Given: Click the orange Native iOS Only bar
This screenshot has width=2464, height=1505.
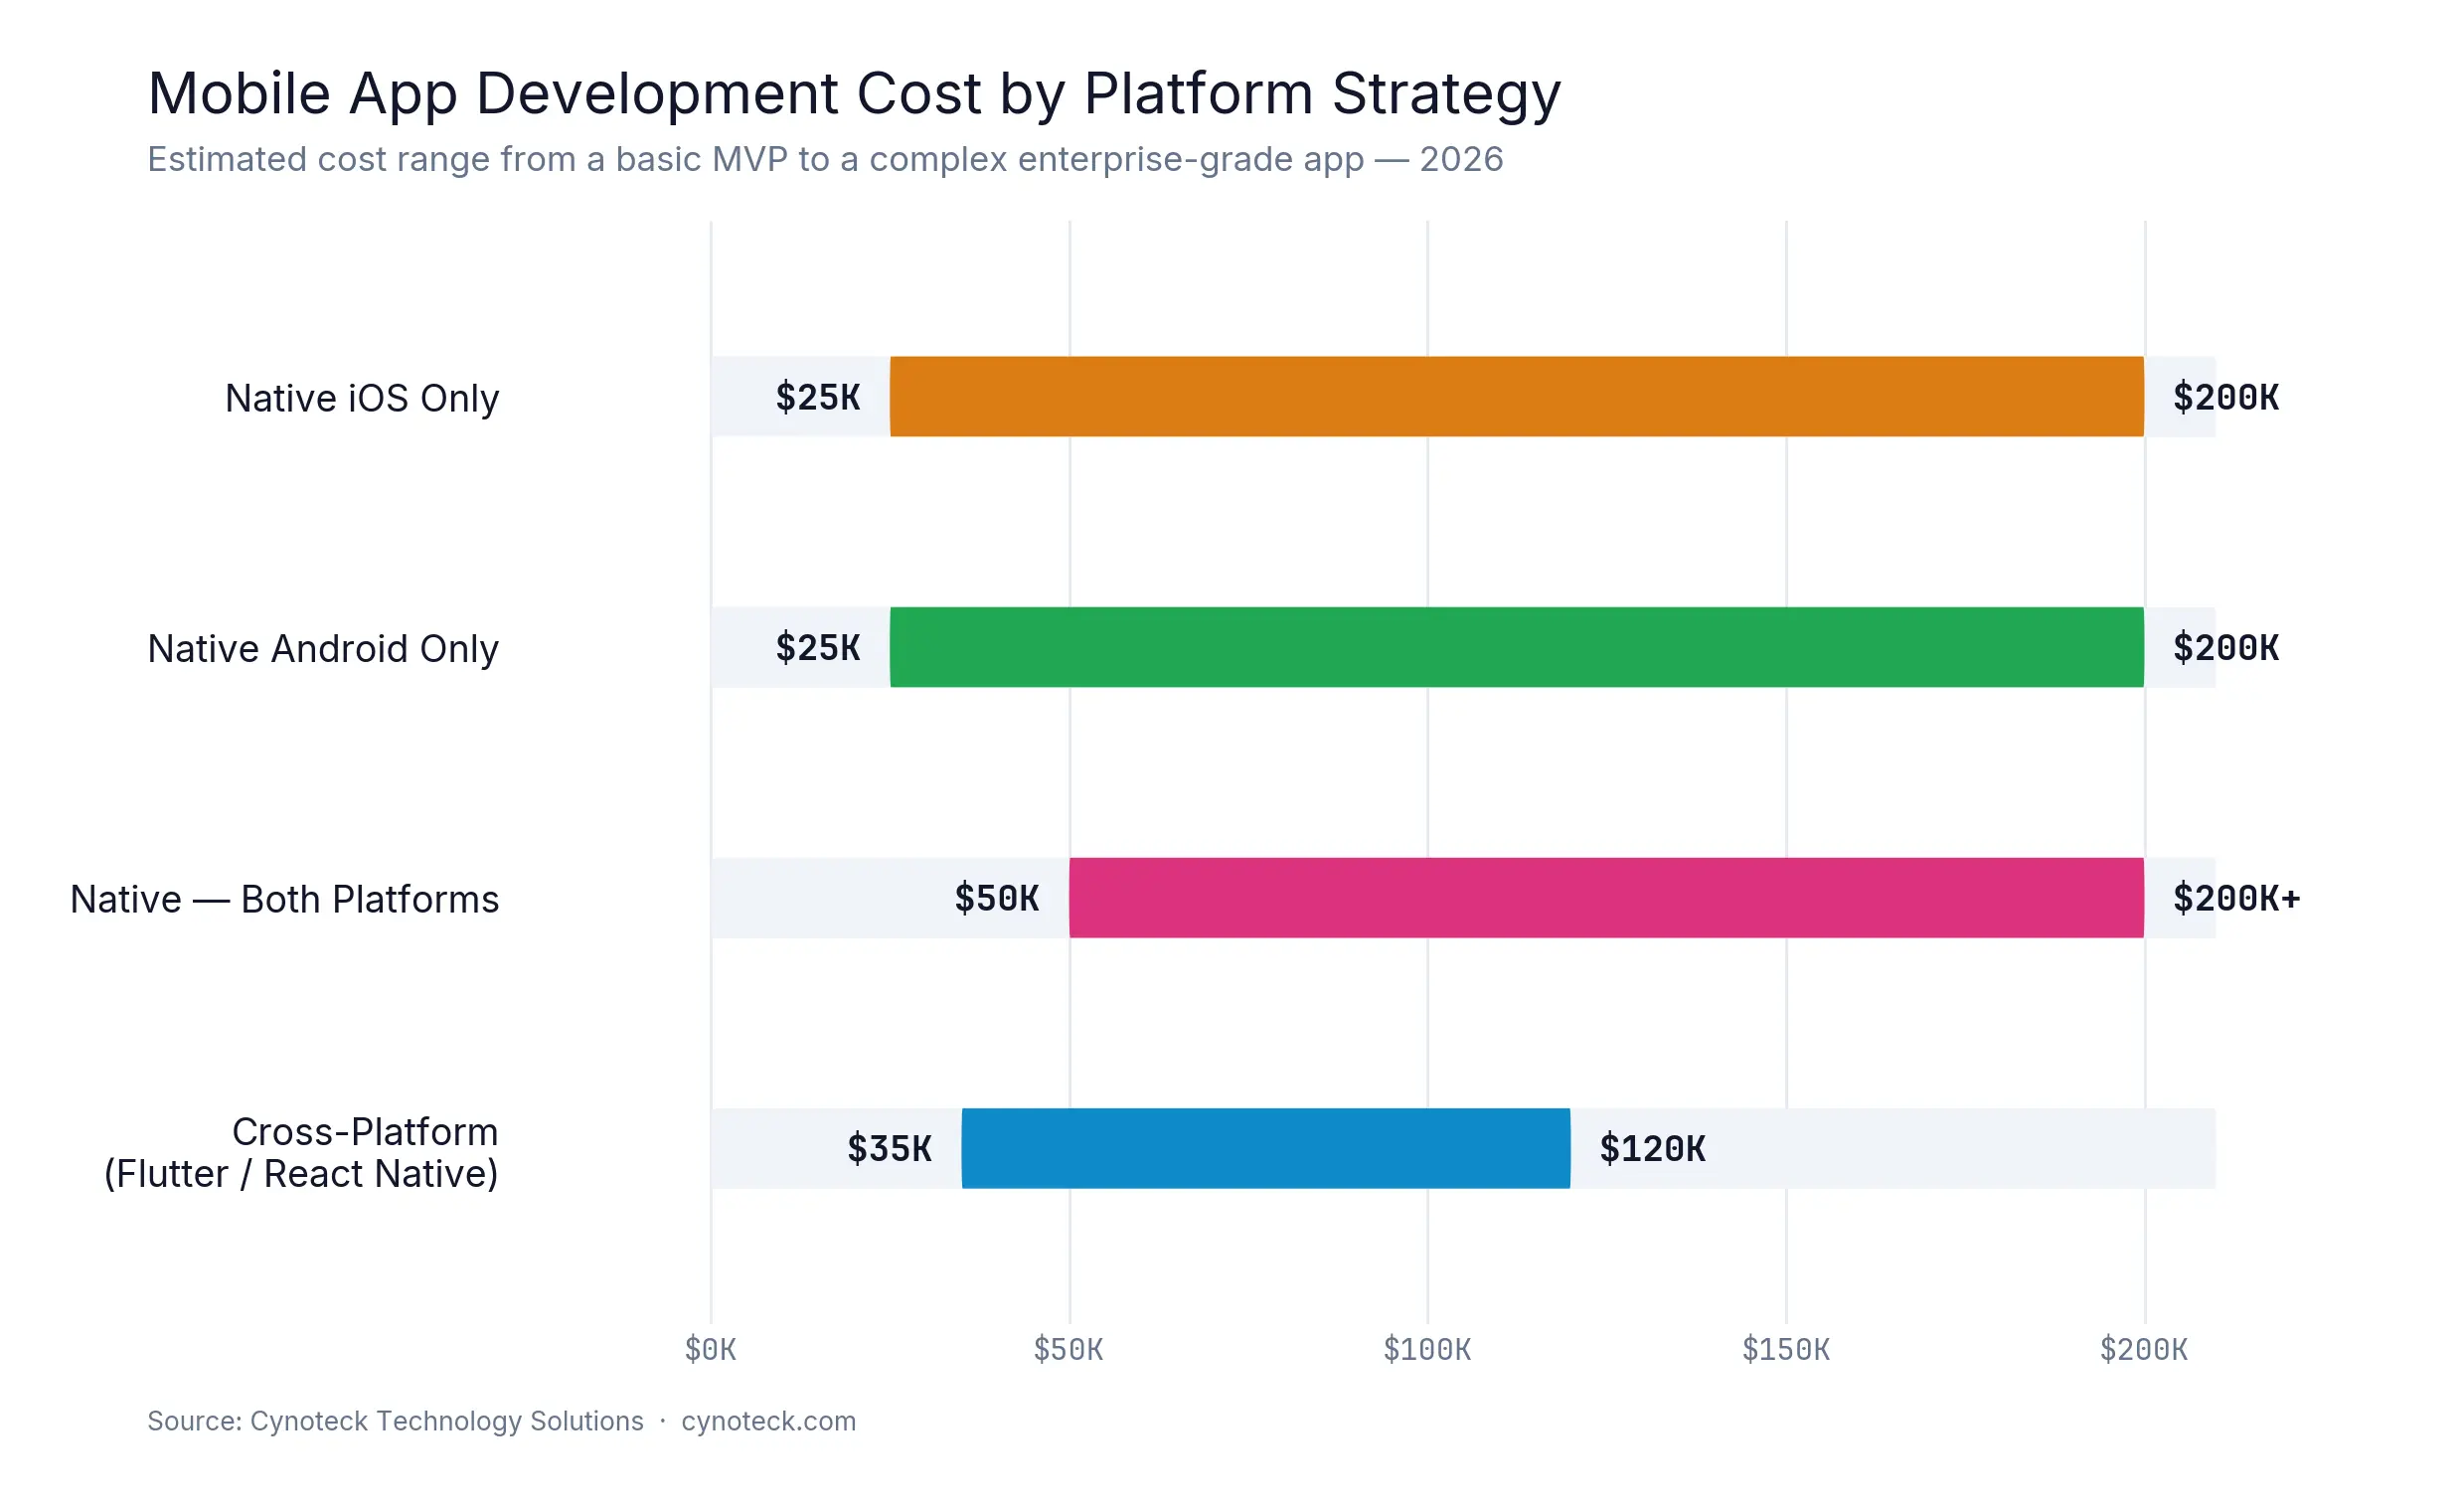Looking at the screenshot, I should point(1517,396).
